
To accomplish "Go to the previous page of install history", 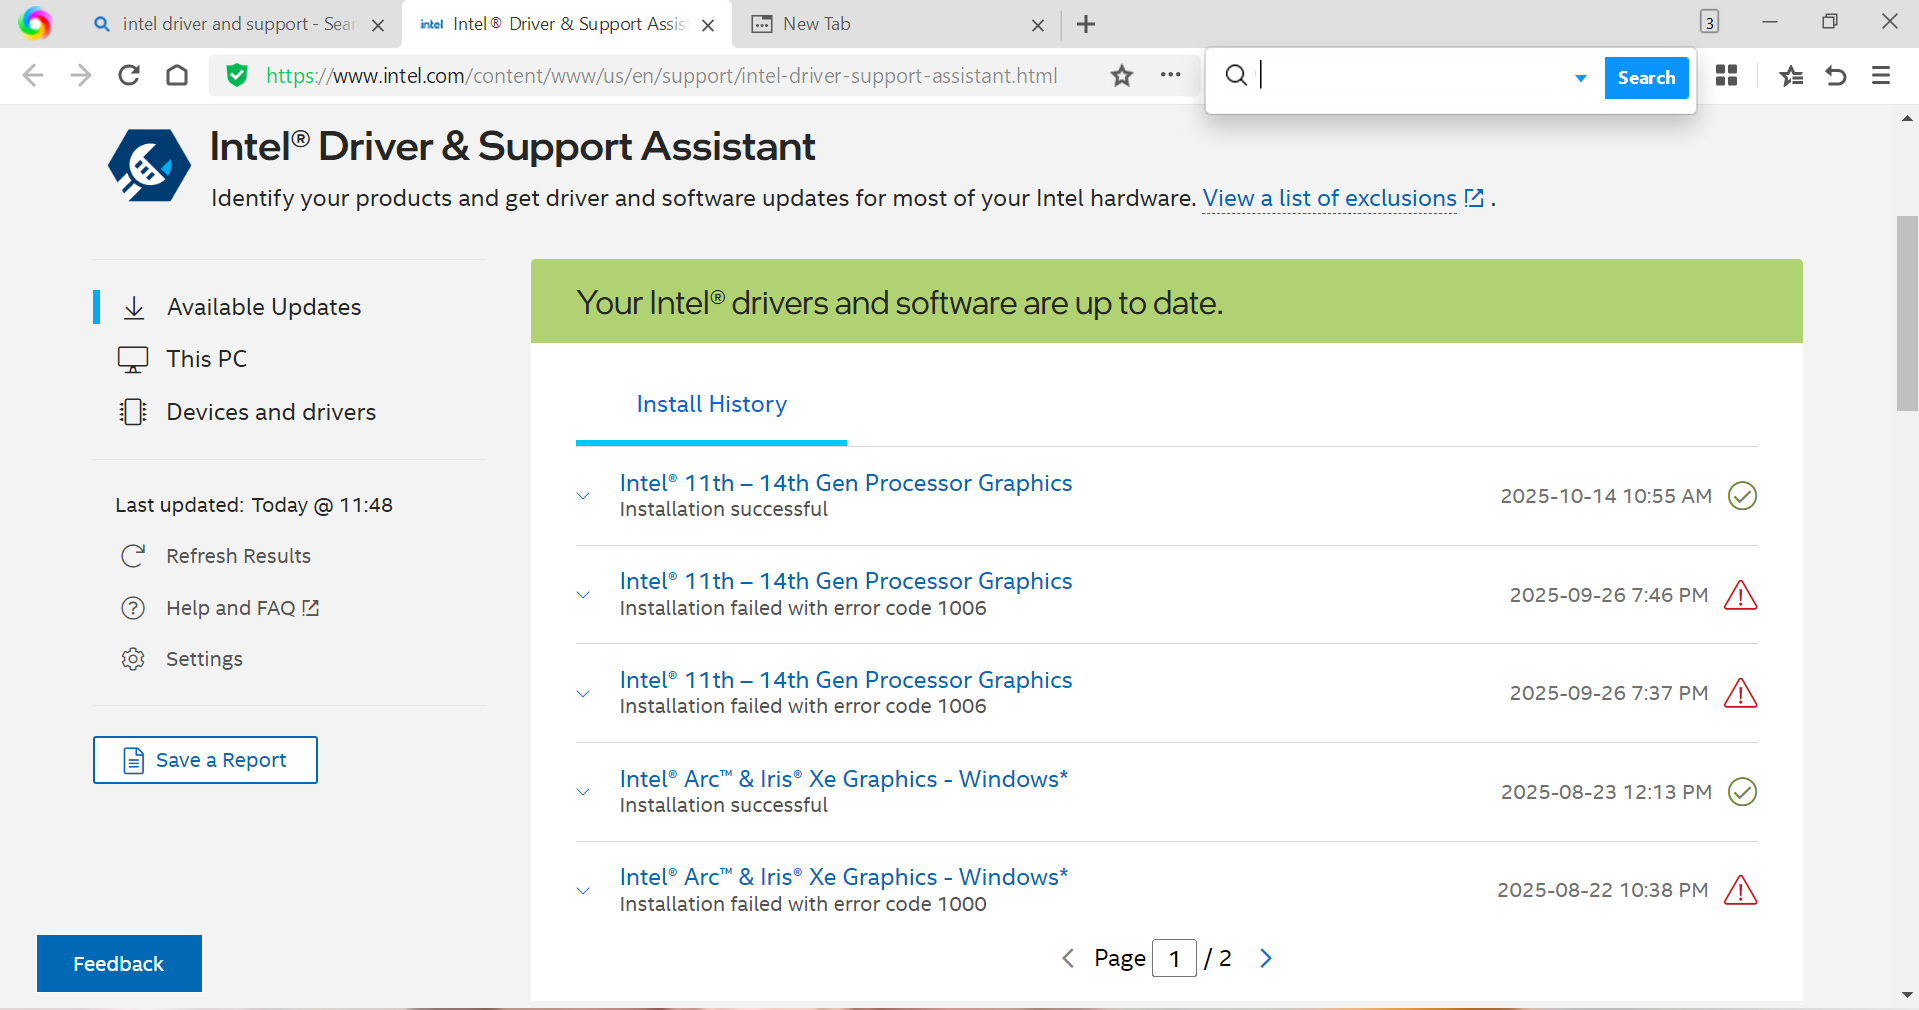I will (x=1068, y=958).
